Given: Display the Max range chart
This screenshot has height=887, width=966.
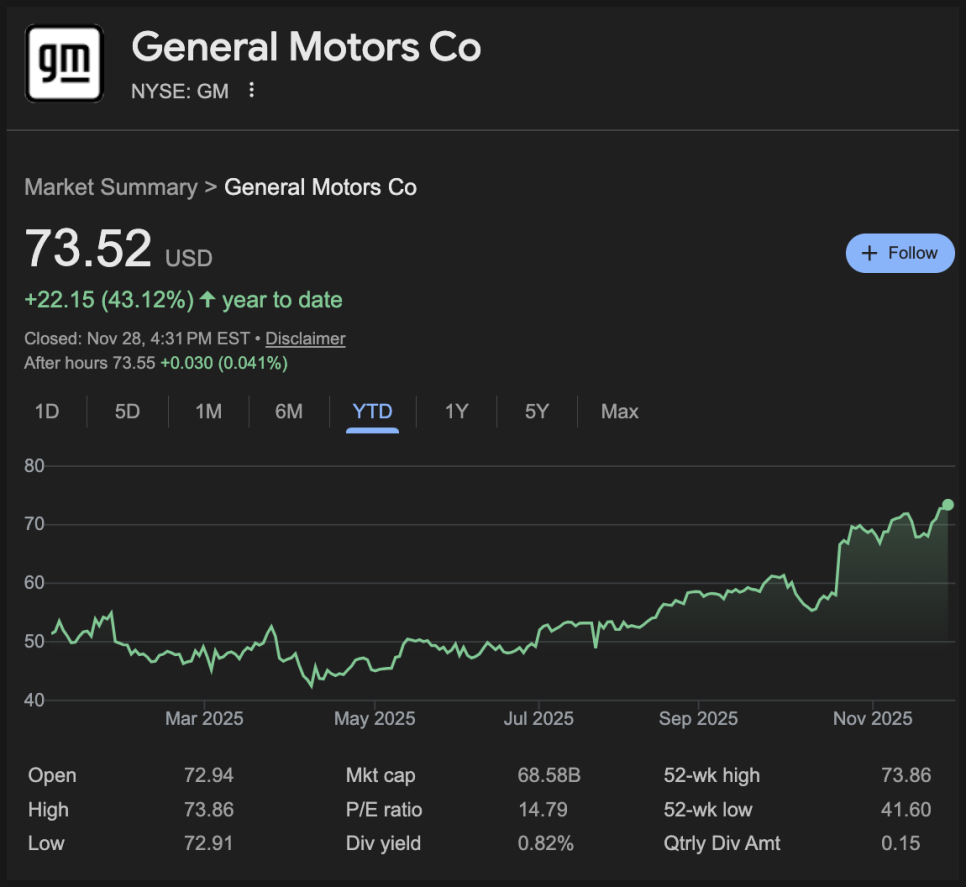Looking at the screenshot, I should tap(619, 412).
